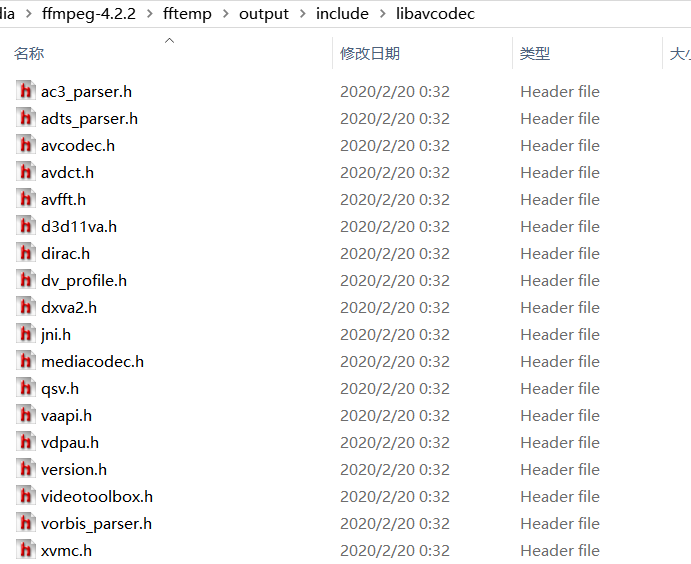Select the file name adts_parser.h

(89, 119)
